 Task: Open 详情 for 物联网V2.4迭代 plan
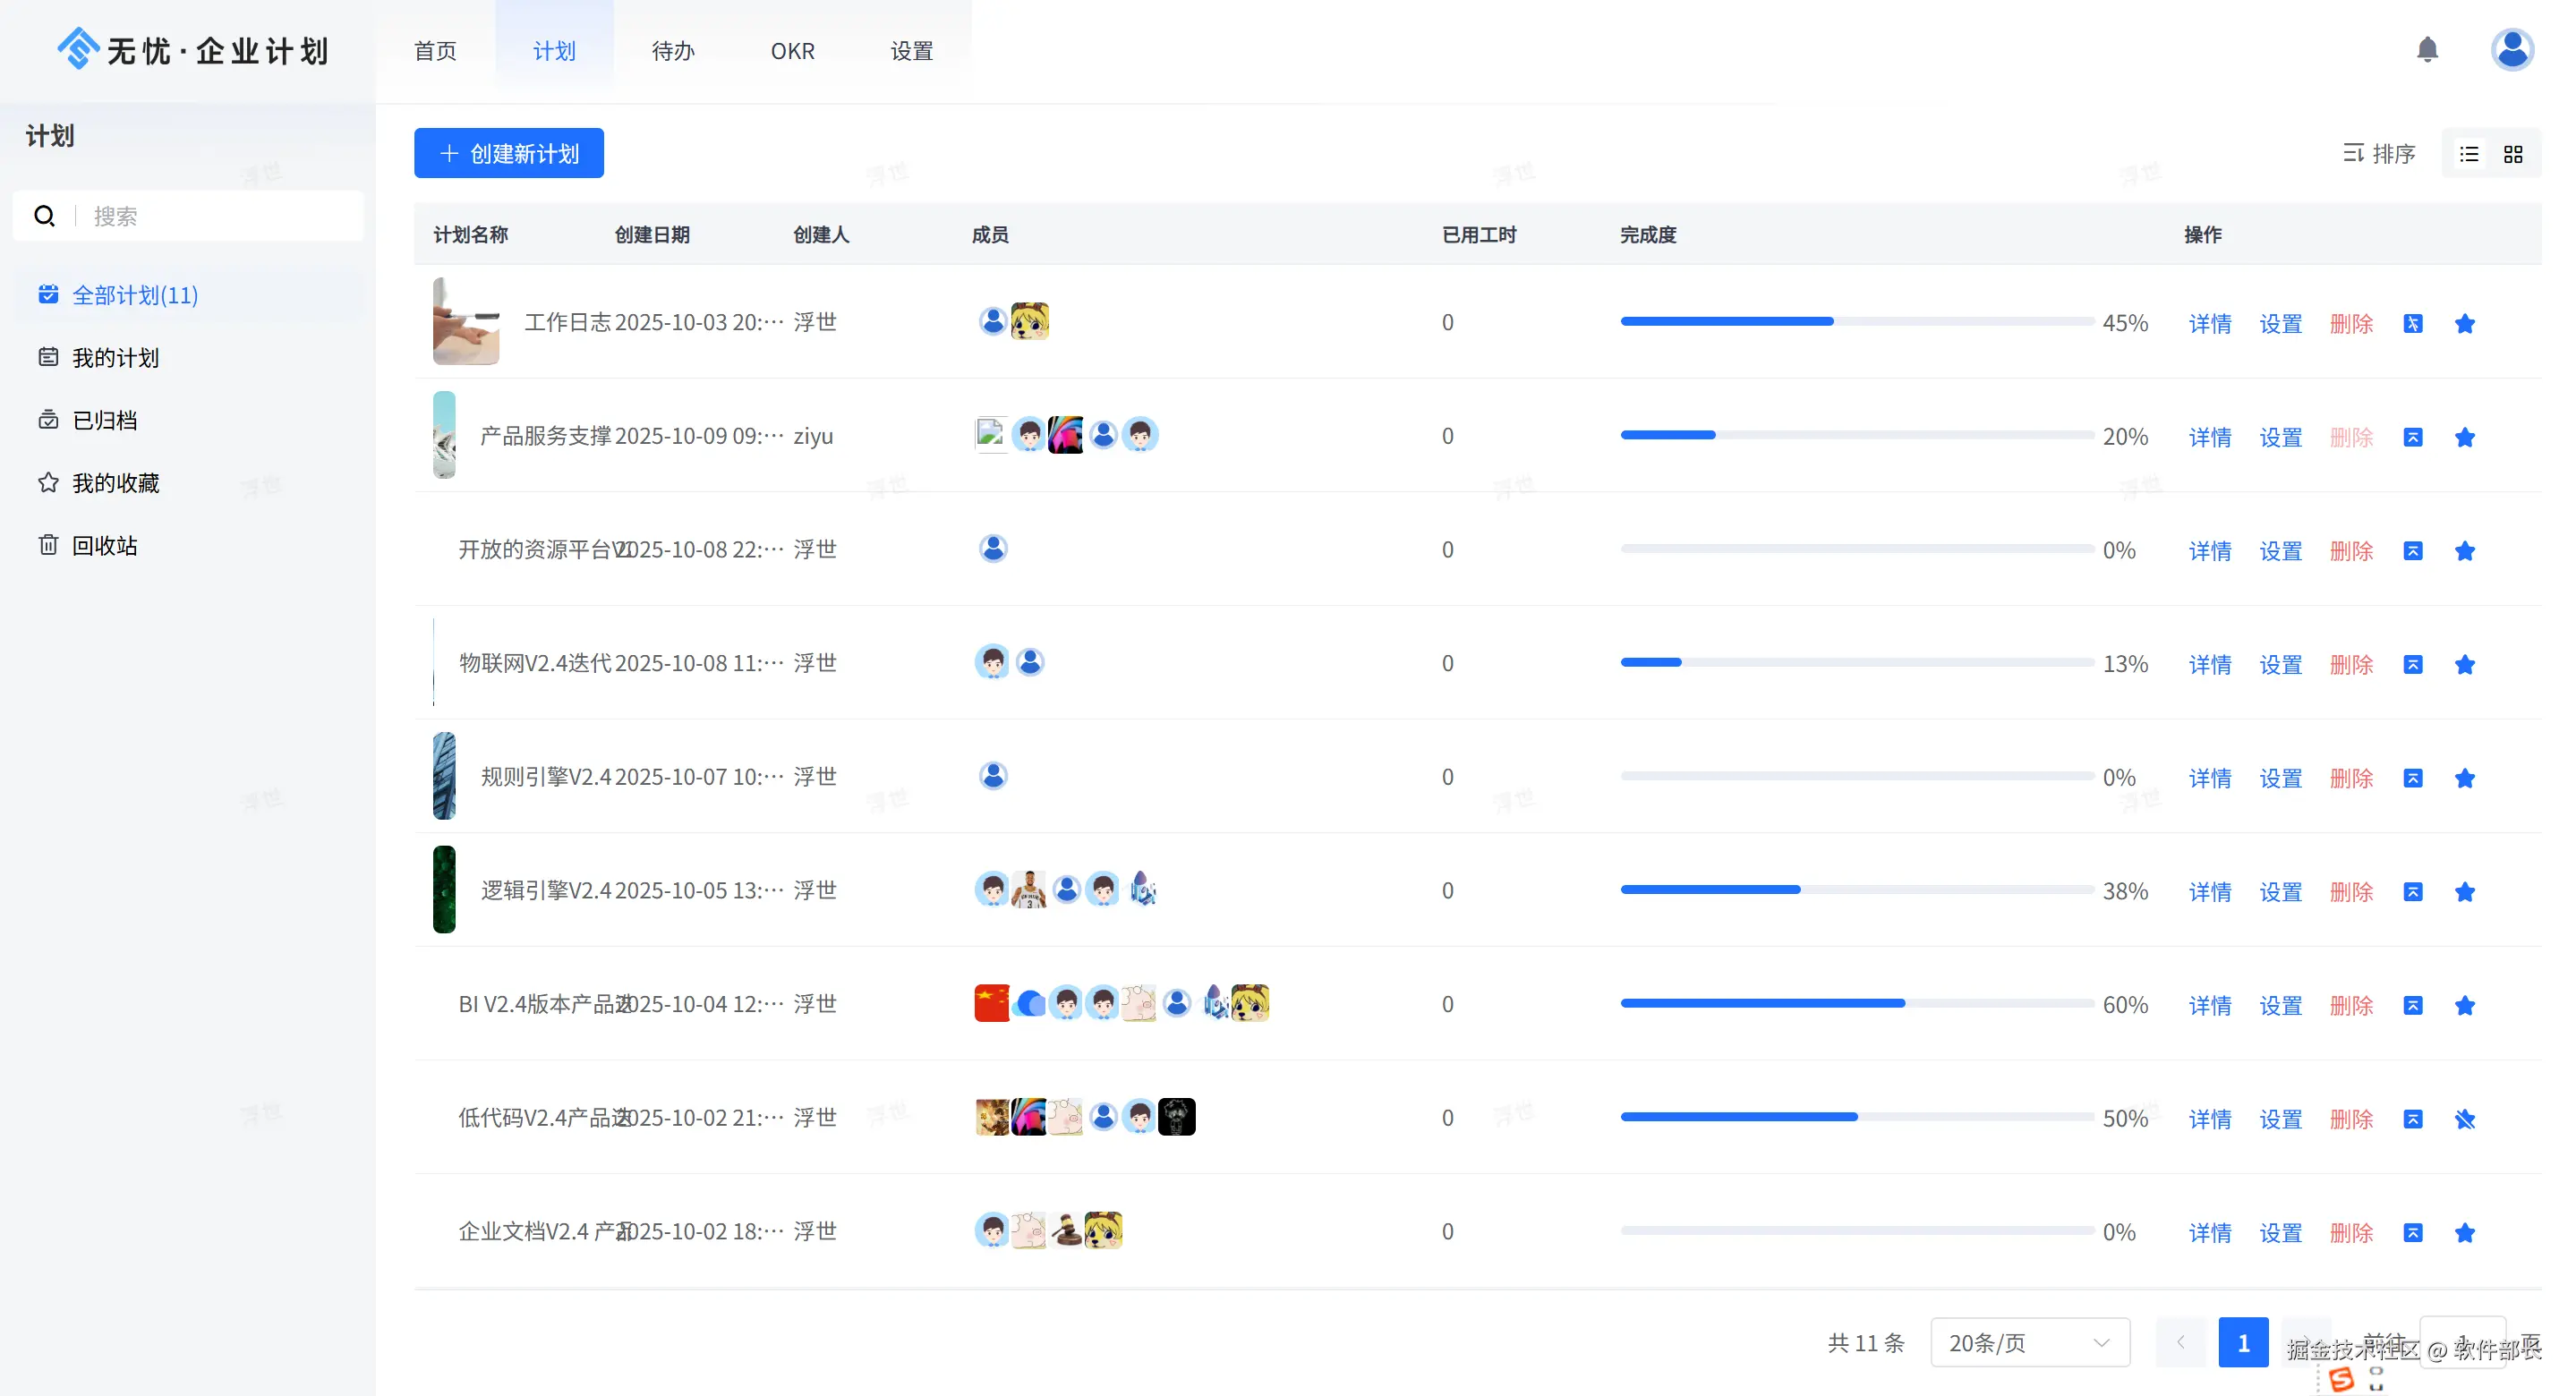point(2209,665)
